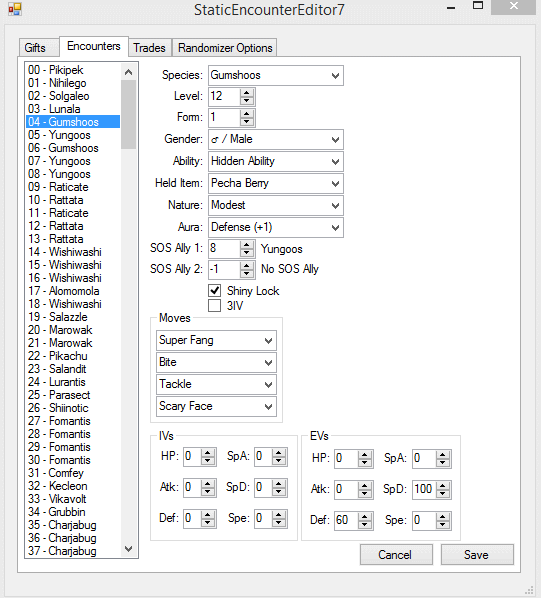
Task: Click the EV Def field showing 60
Action: click(x=347, y=521)
